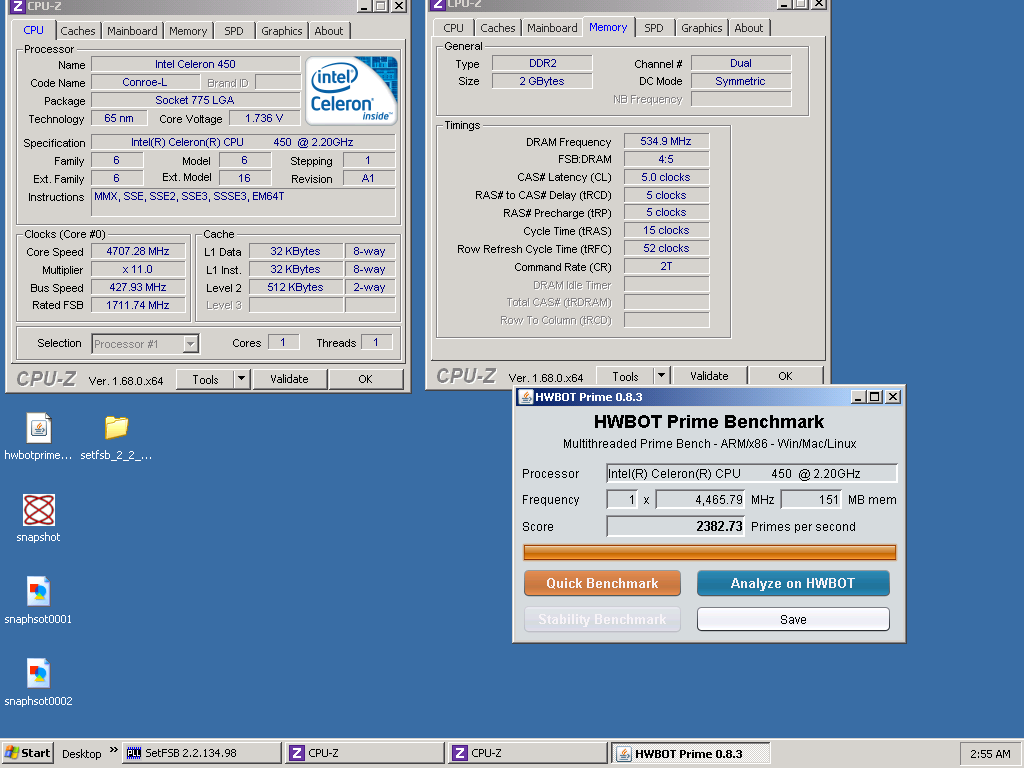Screen dimensions: 1024x768
Task: Switch to the SPD tab in left CPU-Z
Action: click(234, 31)
